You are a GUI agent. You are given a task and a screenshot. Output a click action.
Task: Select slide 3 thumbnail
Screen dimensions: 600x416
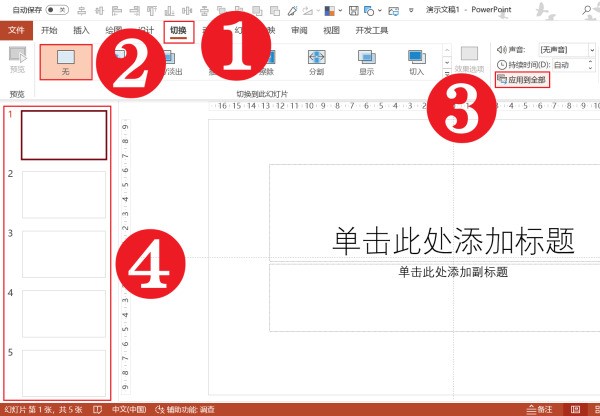64,254
